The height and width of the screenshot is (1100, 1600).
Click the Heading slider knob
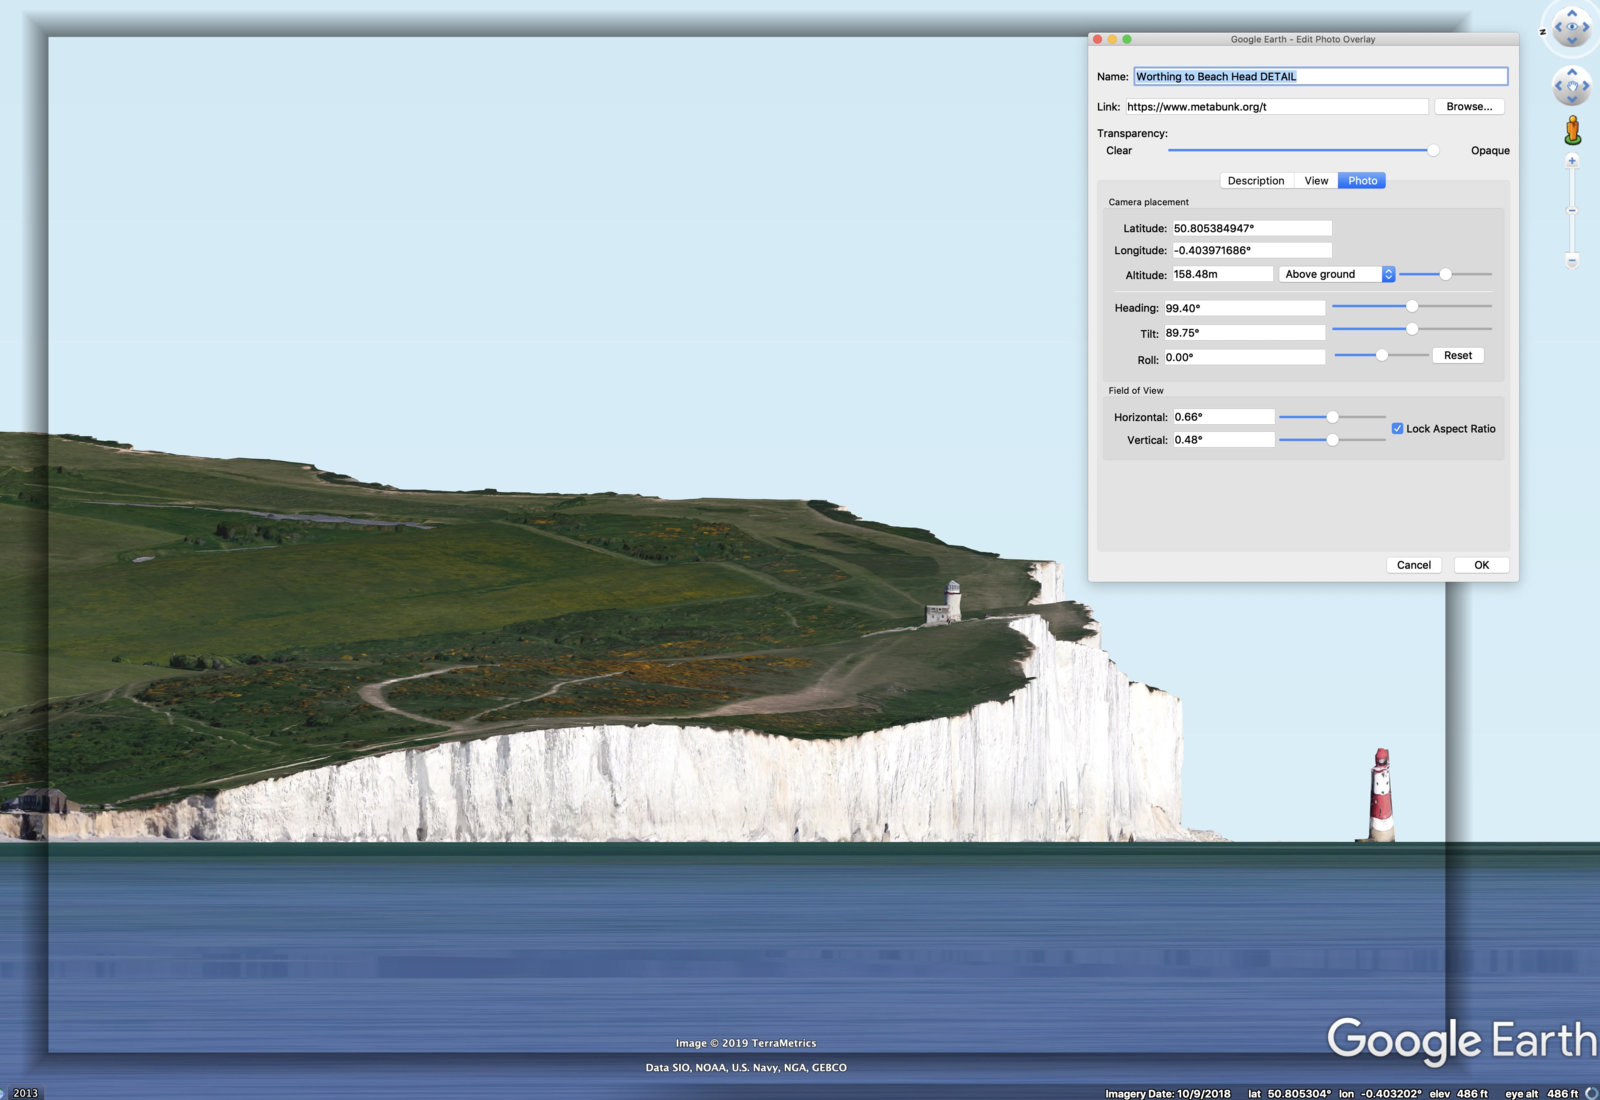[1412, 306]
